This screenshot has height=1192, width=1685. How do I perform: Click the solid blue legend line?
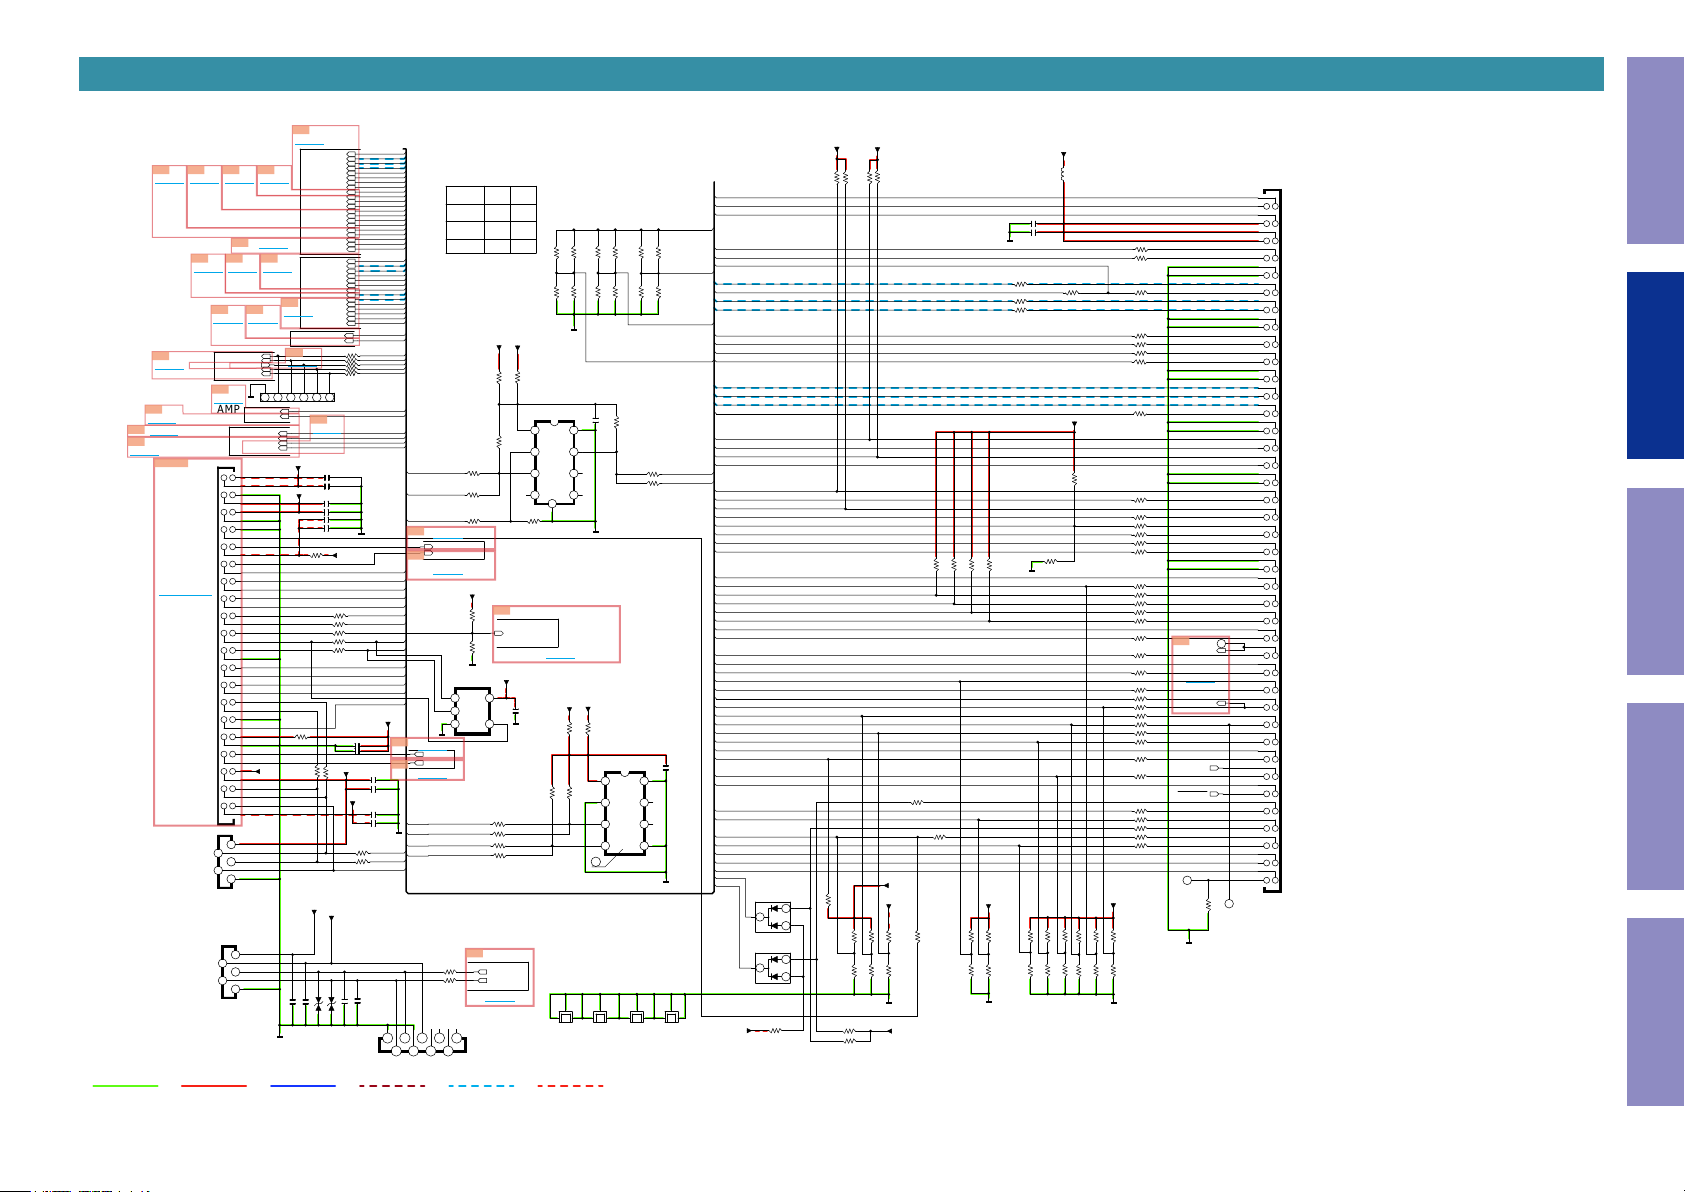[303, 1085]
